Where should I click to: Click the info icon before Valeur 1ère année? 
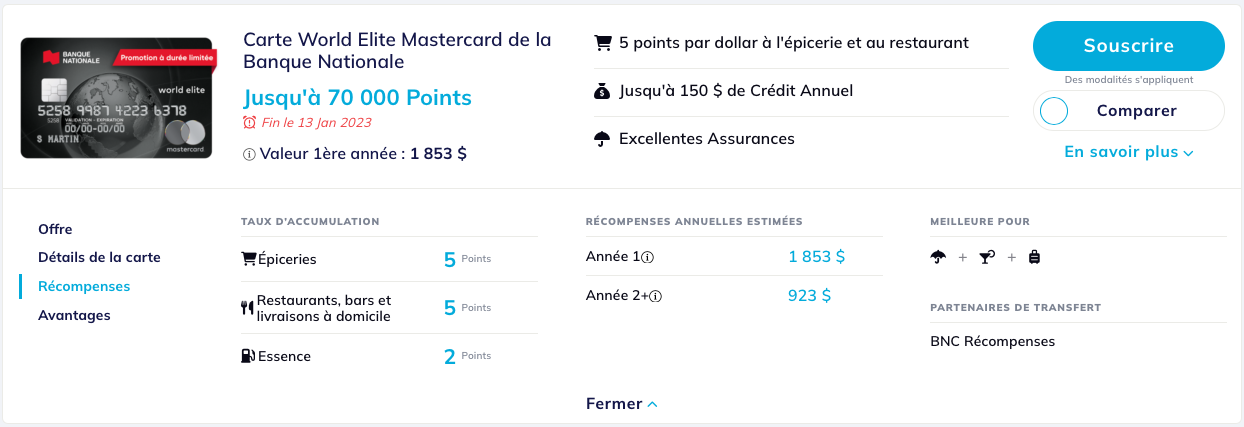249,154
